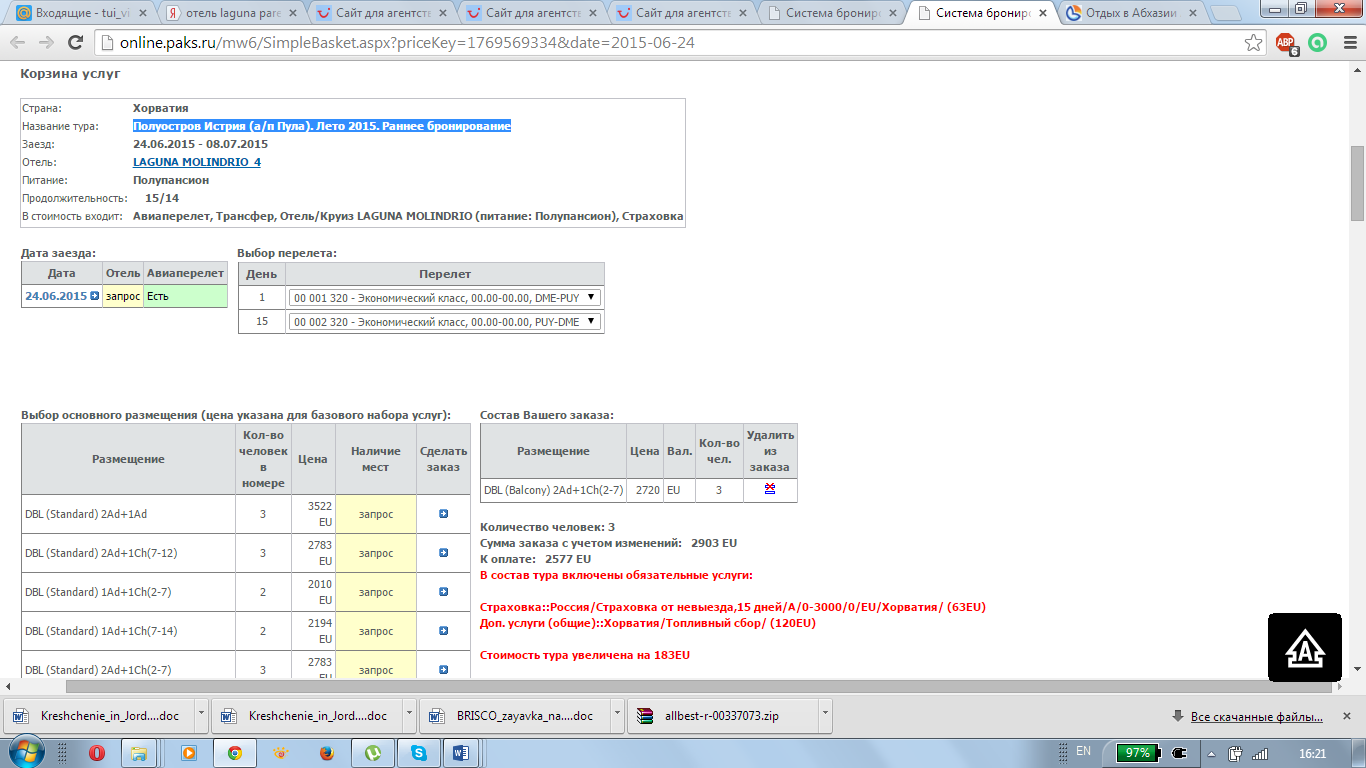Image resolution: width=1366 pixels, height=768 pixels.
Task: Click the К оплате: 2577 EU line
Action: click(535, 559)
